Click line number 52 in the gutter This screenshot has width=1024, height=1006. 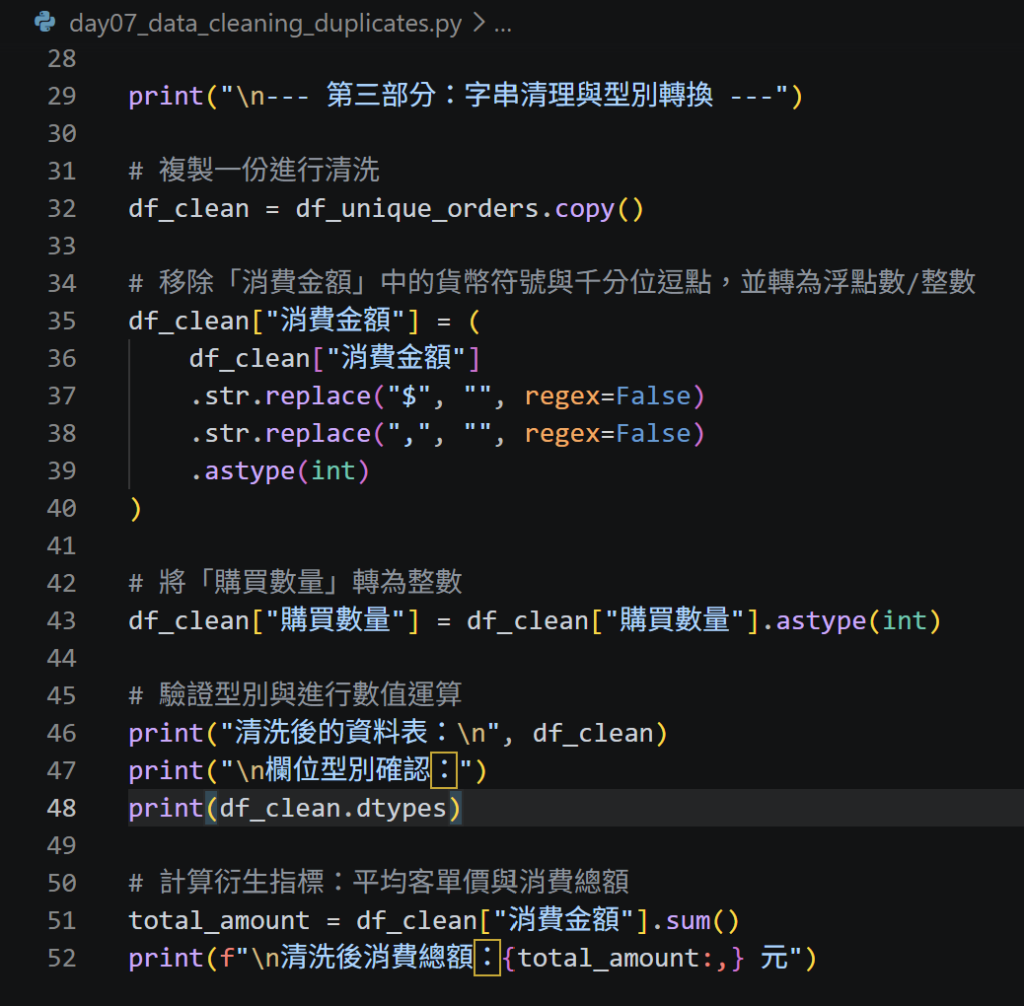coord(62,958)
